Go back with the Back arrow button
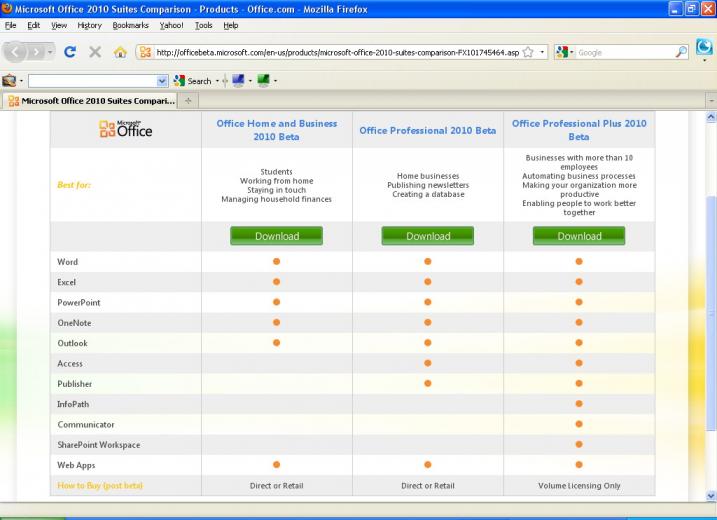The width and height of the screenshot is (717, 520). click(15, 52)
